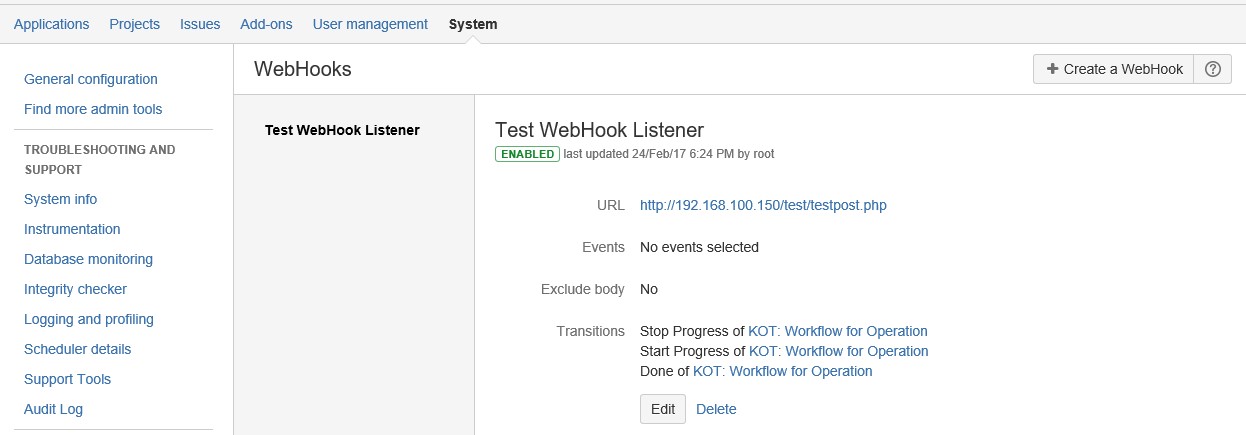The image size is (1246, 435).
Task: Open the webhook URL testpost.php link
Action: coord(763,205)
